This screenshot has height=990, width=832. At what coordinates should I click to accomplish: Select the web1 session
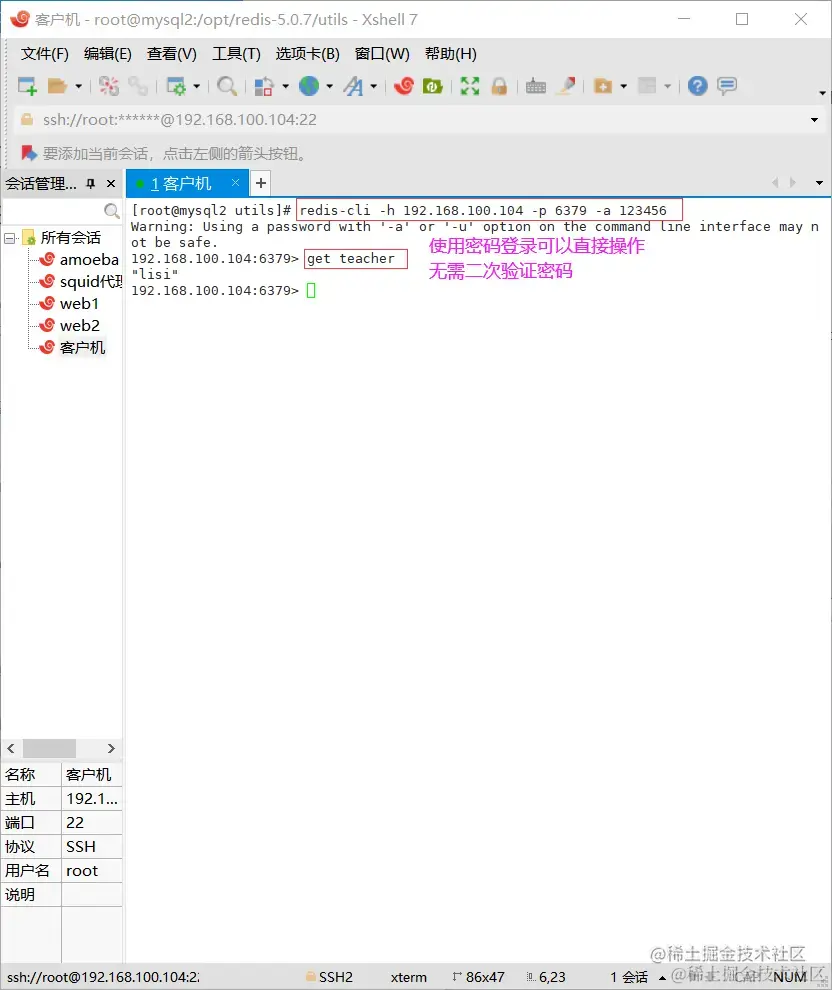point(79,304)
